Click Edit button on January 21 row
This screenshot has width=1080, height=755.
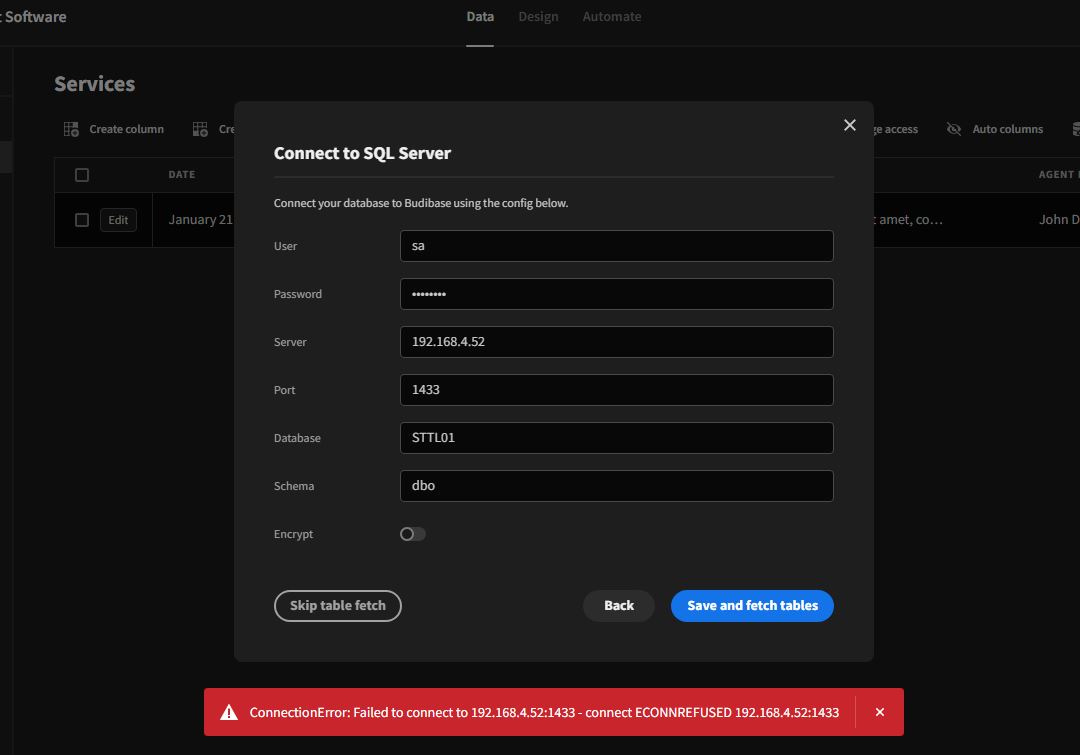(118, 220)
